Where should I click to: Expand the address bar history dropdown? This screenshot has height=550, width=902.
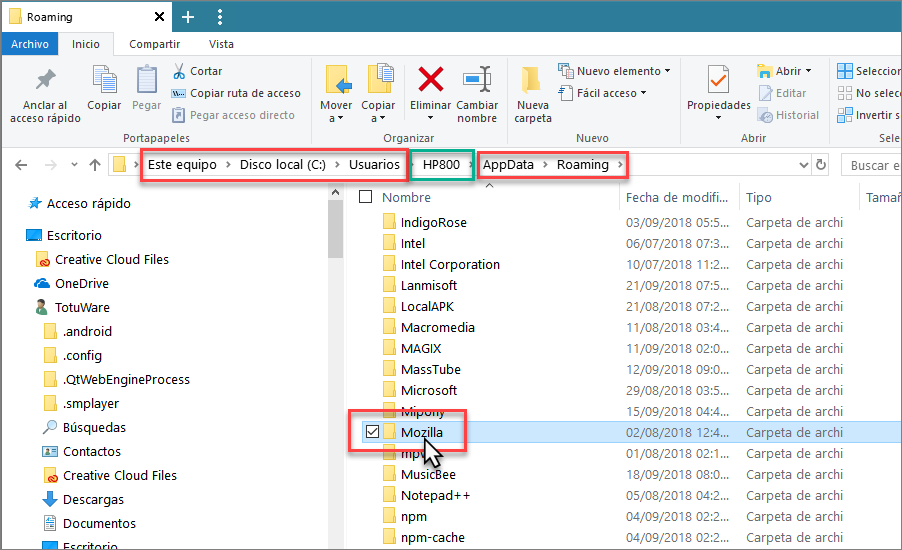click(804, 165)
